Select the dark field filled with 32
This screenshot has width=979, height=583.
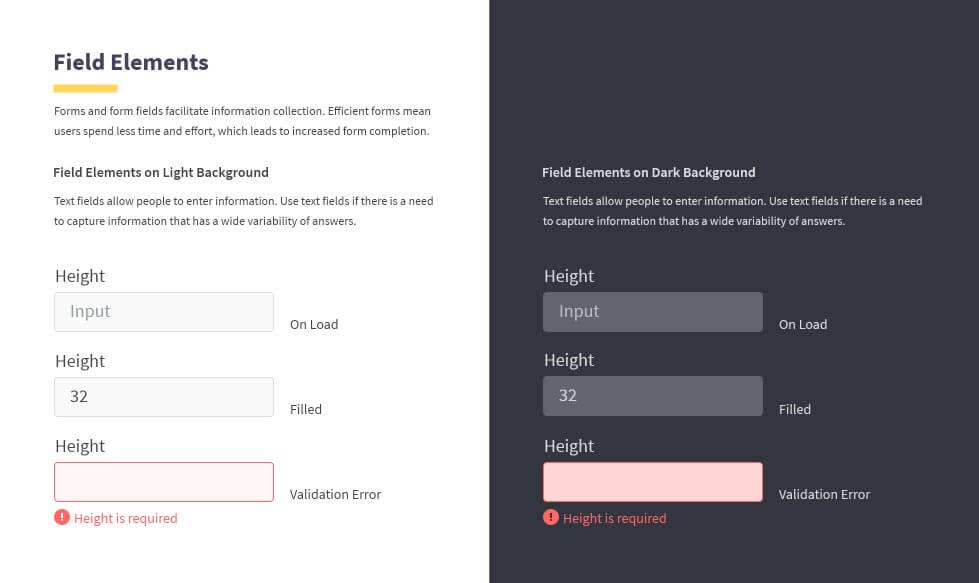tap(652, 396)
